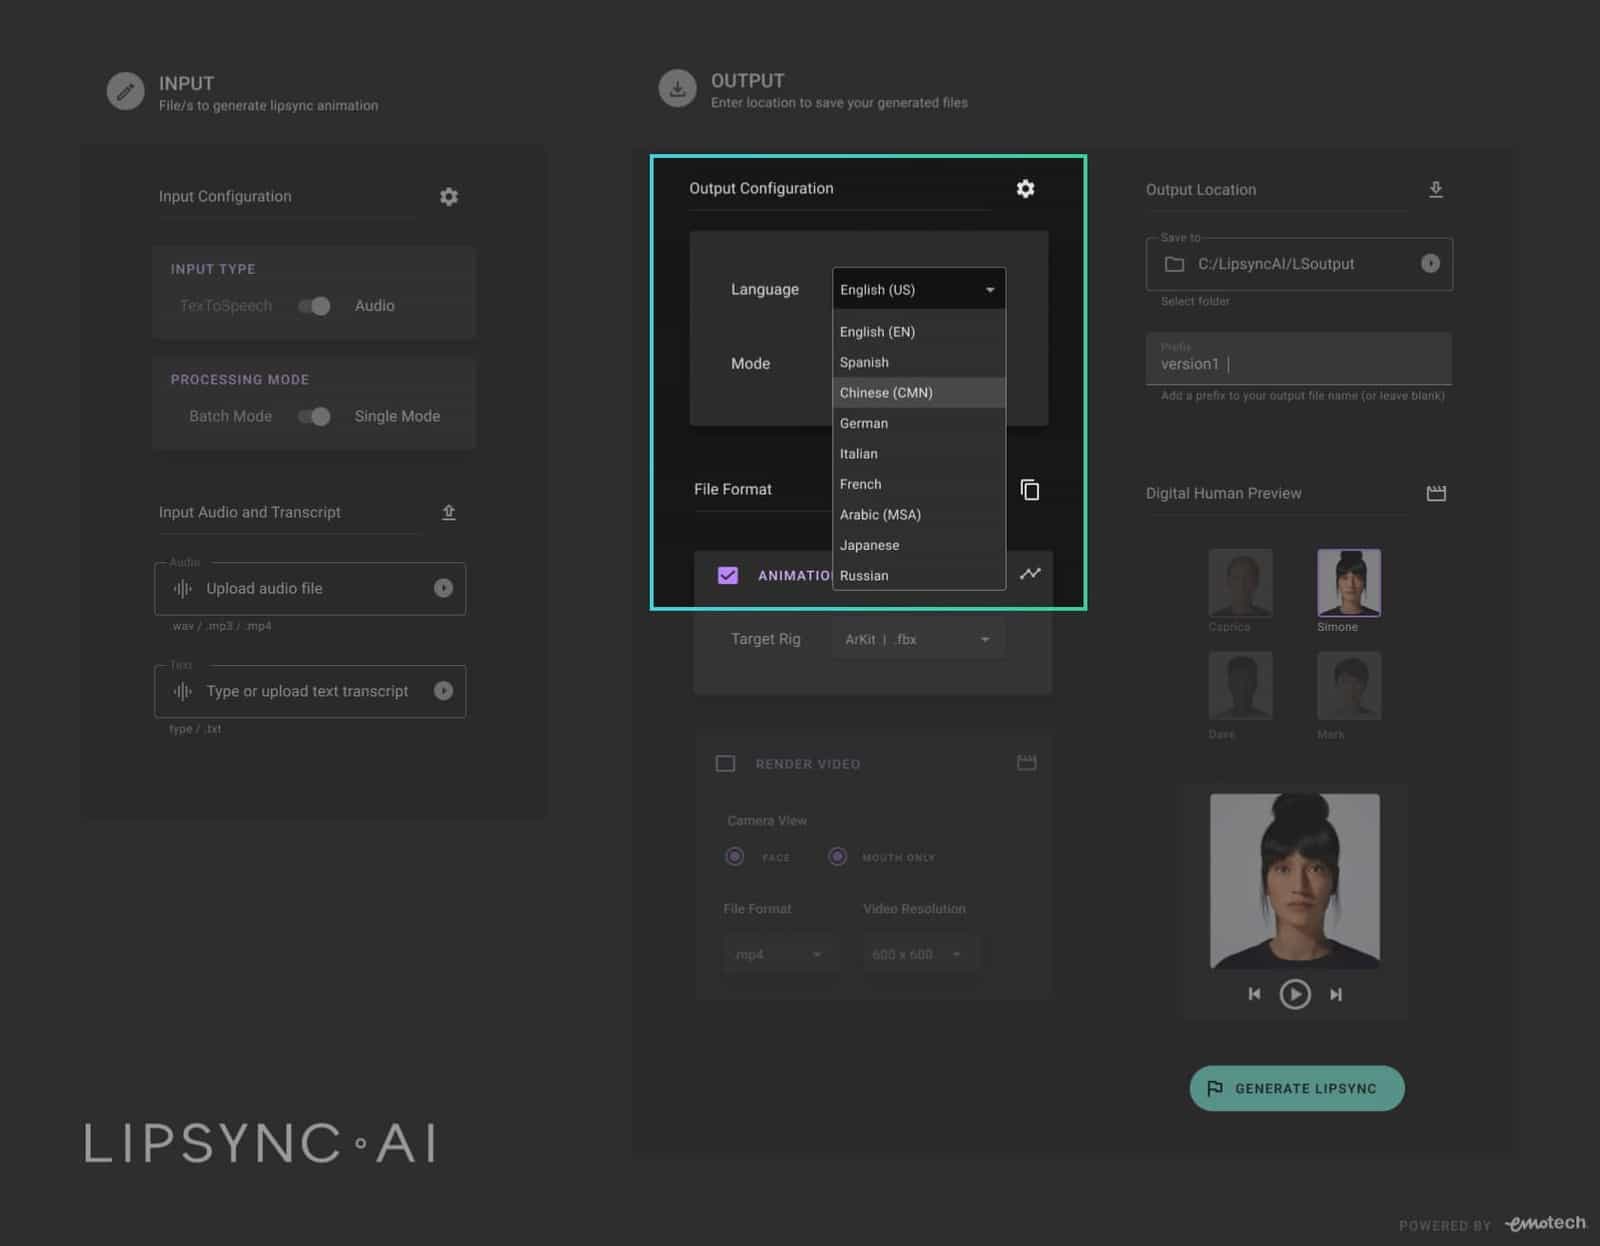The width and height of the screenshot is (1600, 1246).
Task: Select Spanish from the language list
Action: click(863, 362)
